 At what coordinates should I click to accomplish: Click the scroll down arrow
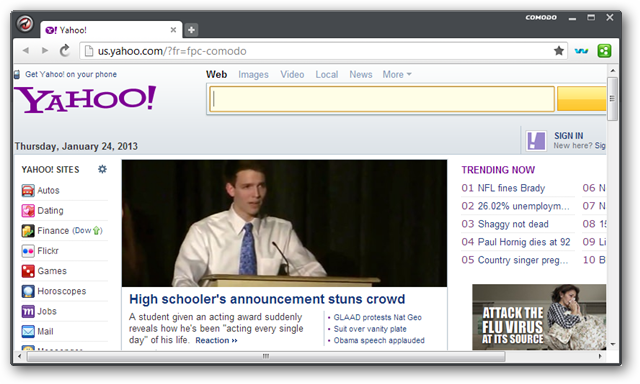click(x=613, y=344)
